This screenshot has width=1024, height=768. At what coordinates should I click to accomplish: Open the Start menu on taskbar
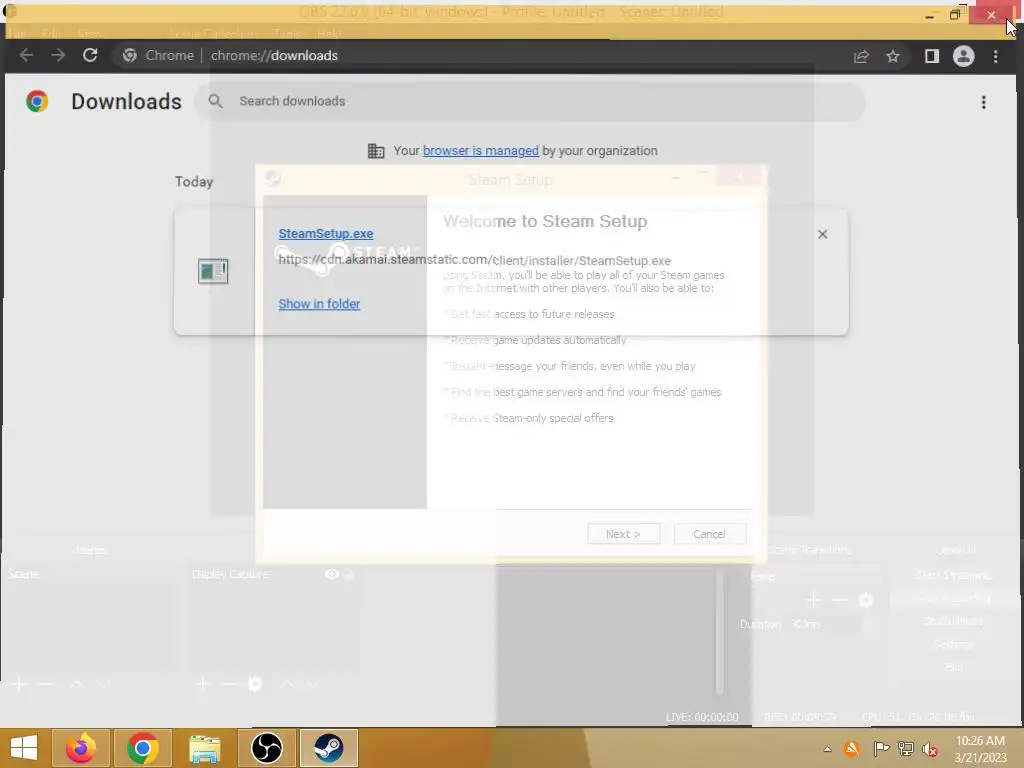[24, 748]
